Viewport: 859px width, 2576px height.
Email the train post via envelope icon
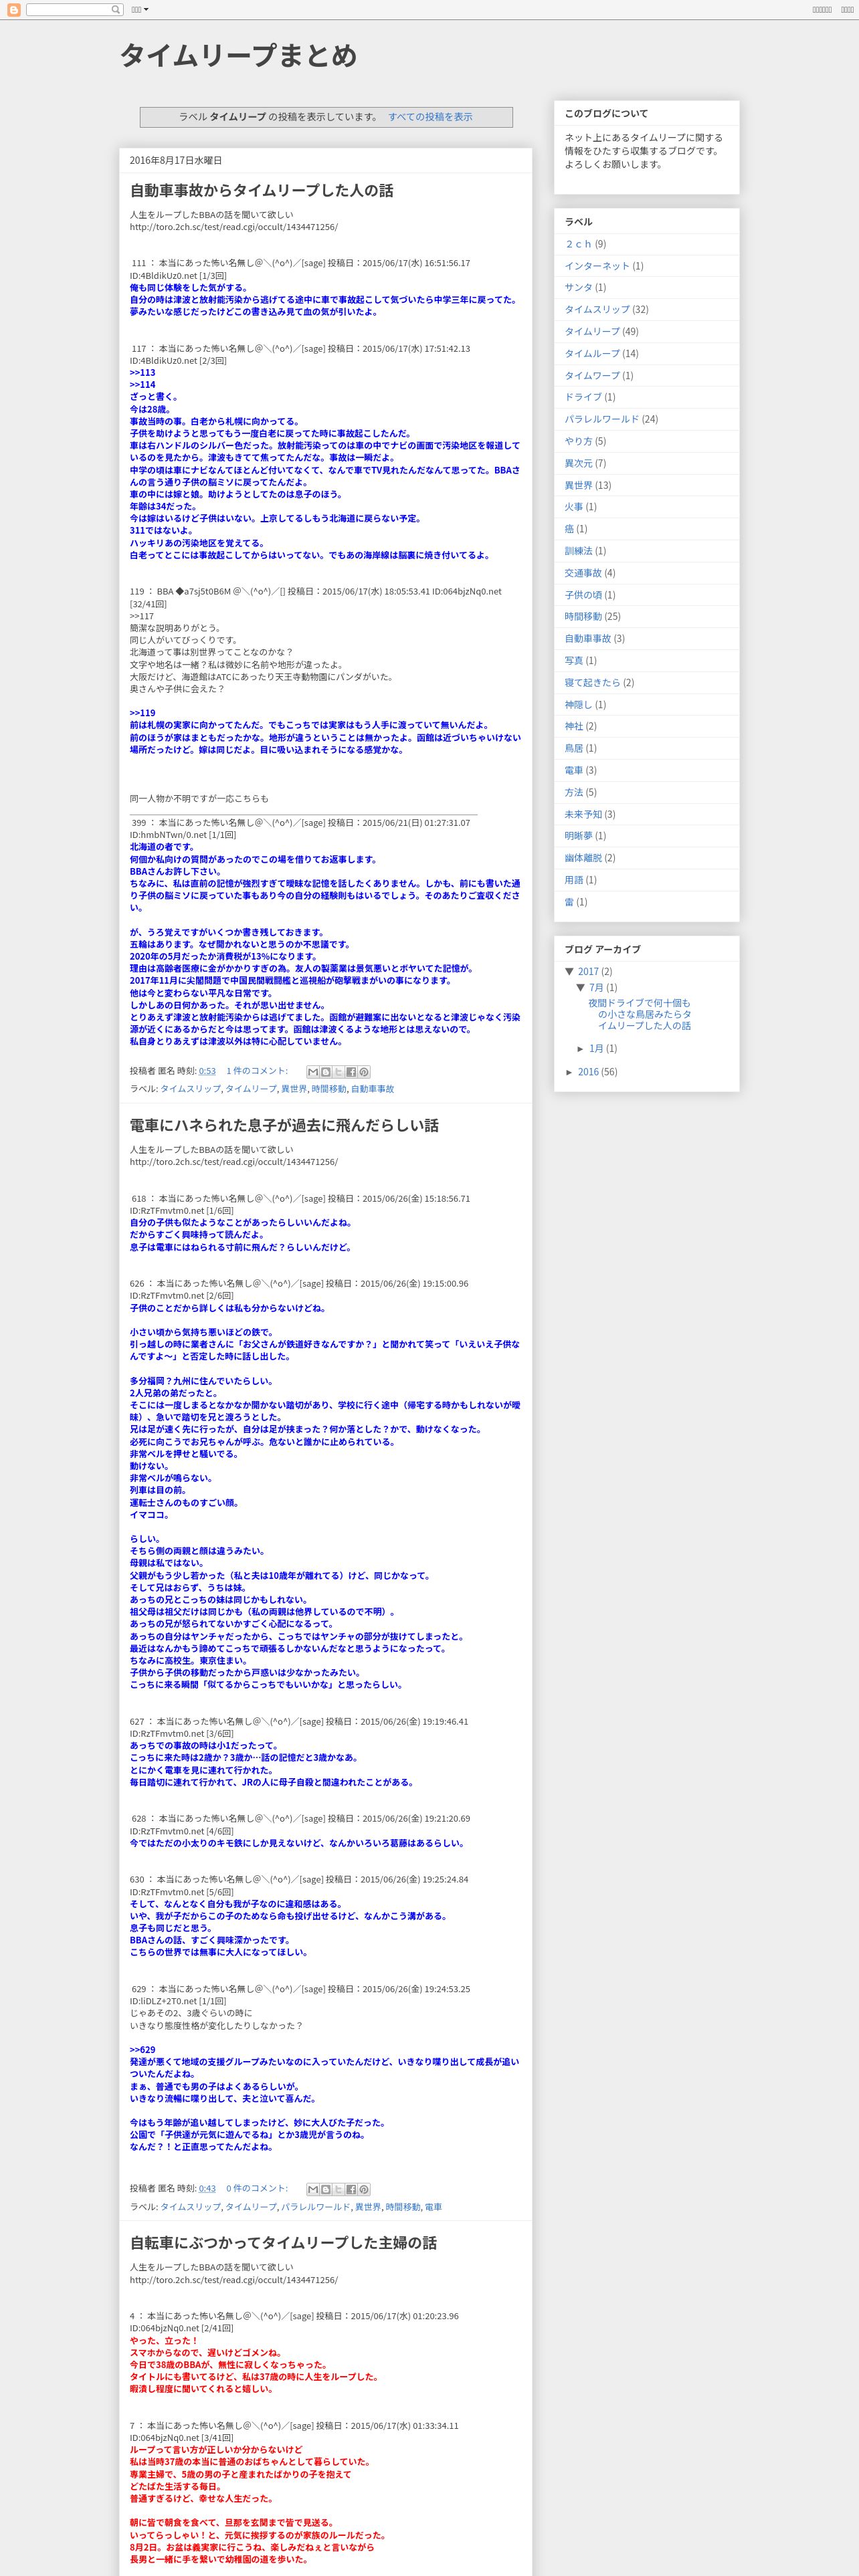pos(312,2189)
